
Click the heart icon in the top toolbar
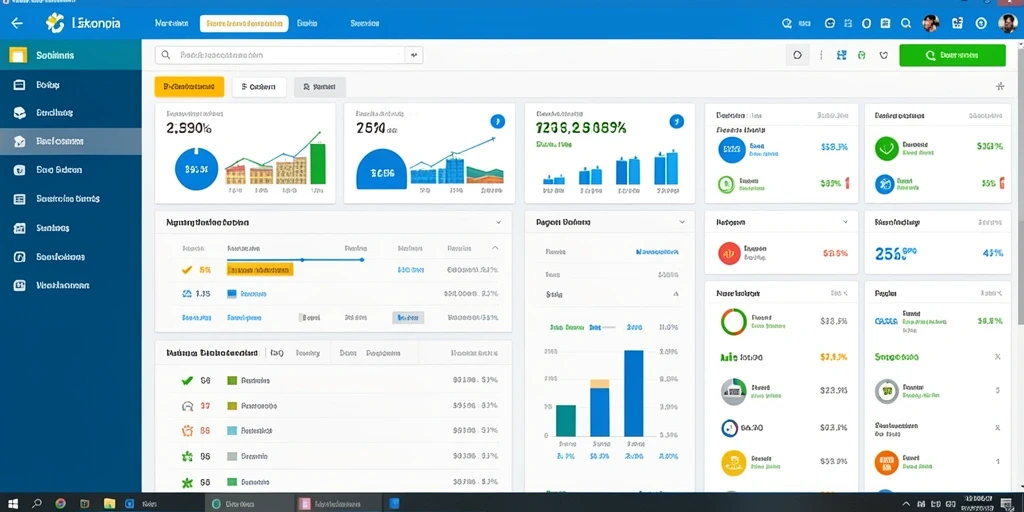(884, 56)
